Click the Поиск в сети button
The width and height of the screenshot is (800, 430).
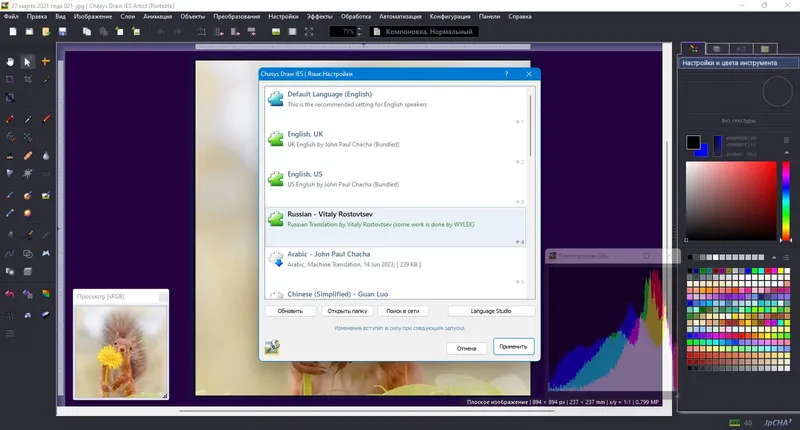click(403, 311)
